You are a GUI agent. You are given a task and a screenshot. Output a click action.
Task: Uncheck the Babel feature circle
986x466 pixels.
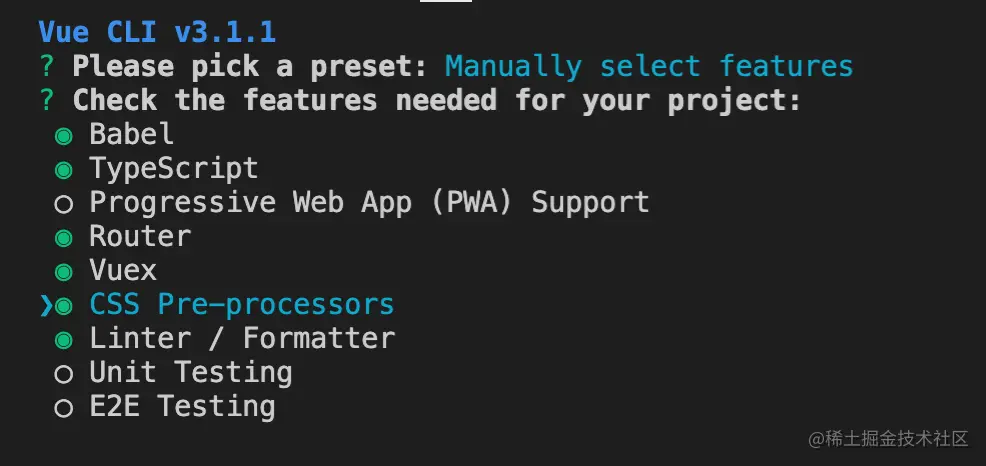coord(64,136)
